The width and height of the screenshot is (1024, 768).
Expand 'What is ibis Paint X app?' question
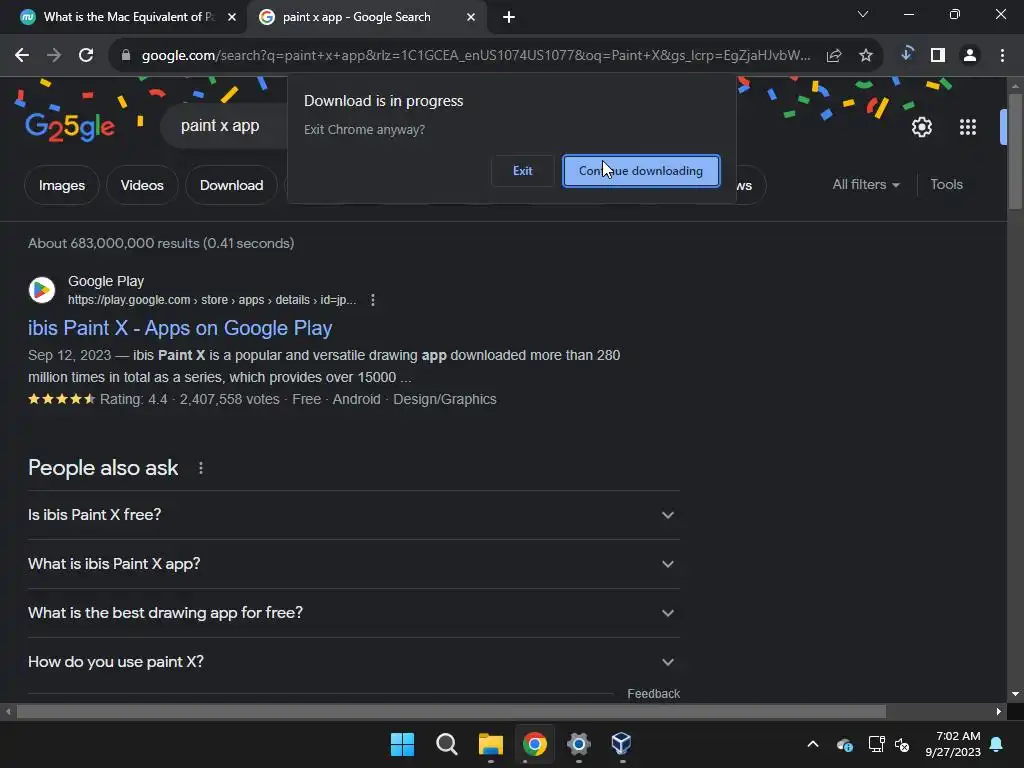tap(353, 564)
